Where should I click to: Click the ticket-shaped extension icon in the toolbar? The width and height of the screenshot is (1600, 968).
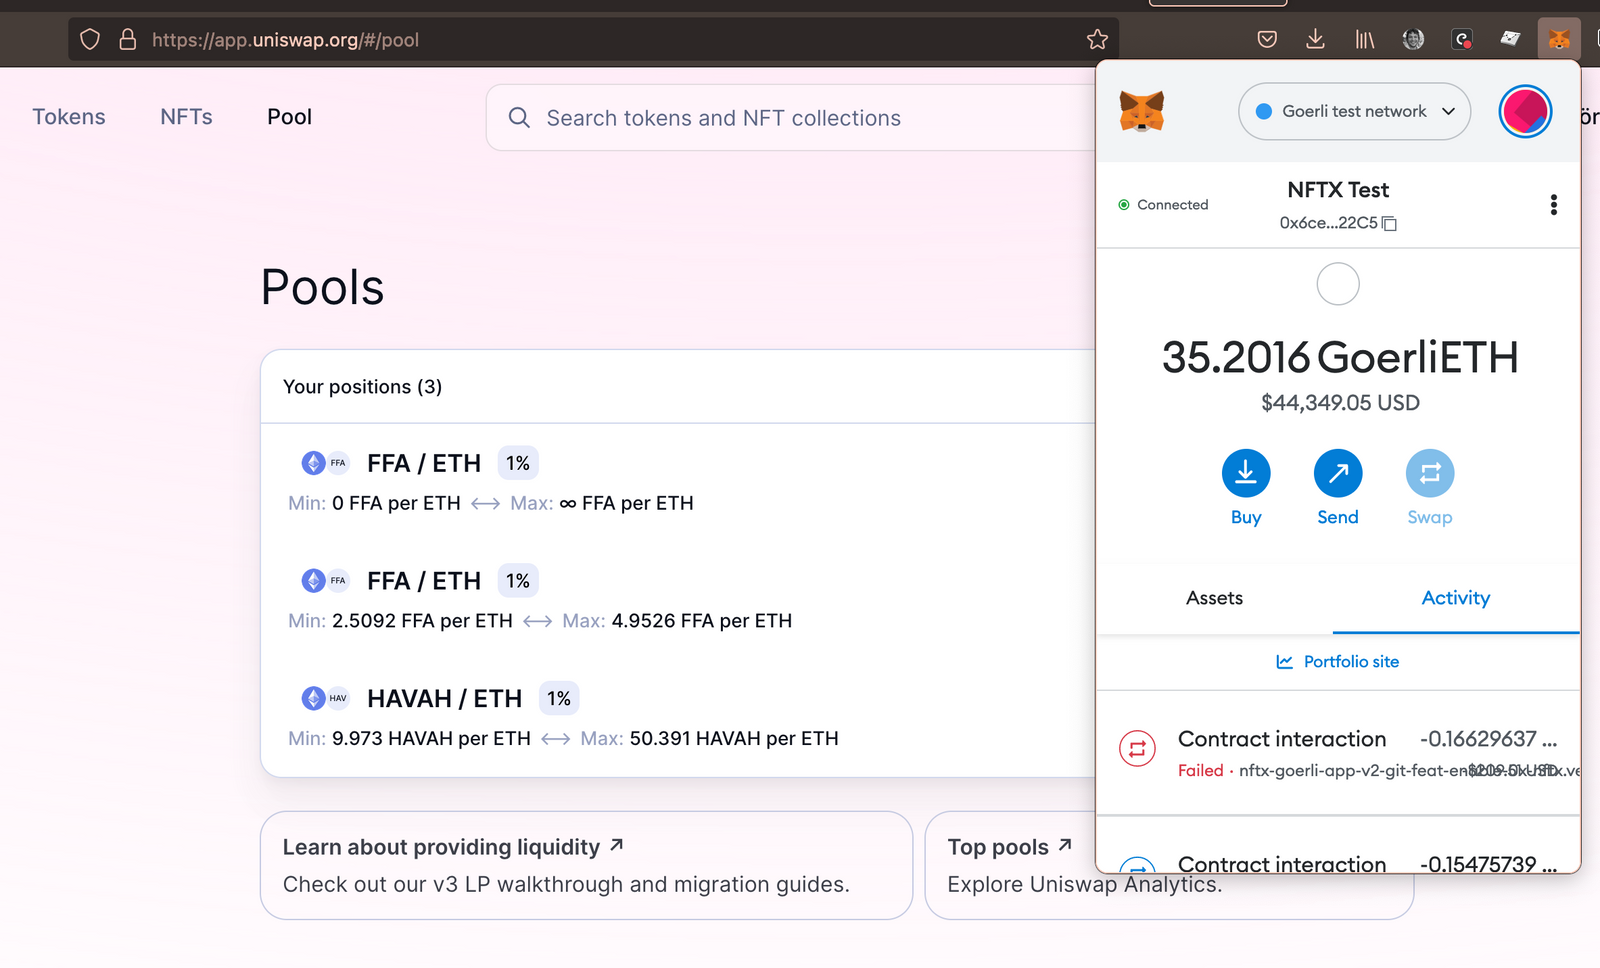point(1510,39)
